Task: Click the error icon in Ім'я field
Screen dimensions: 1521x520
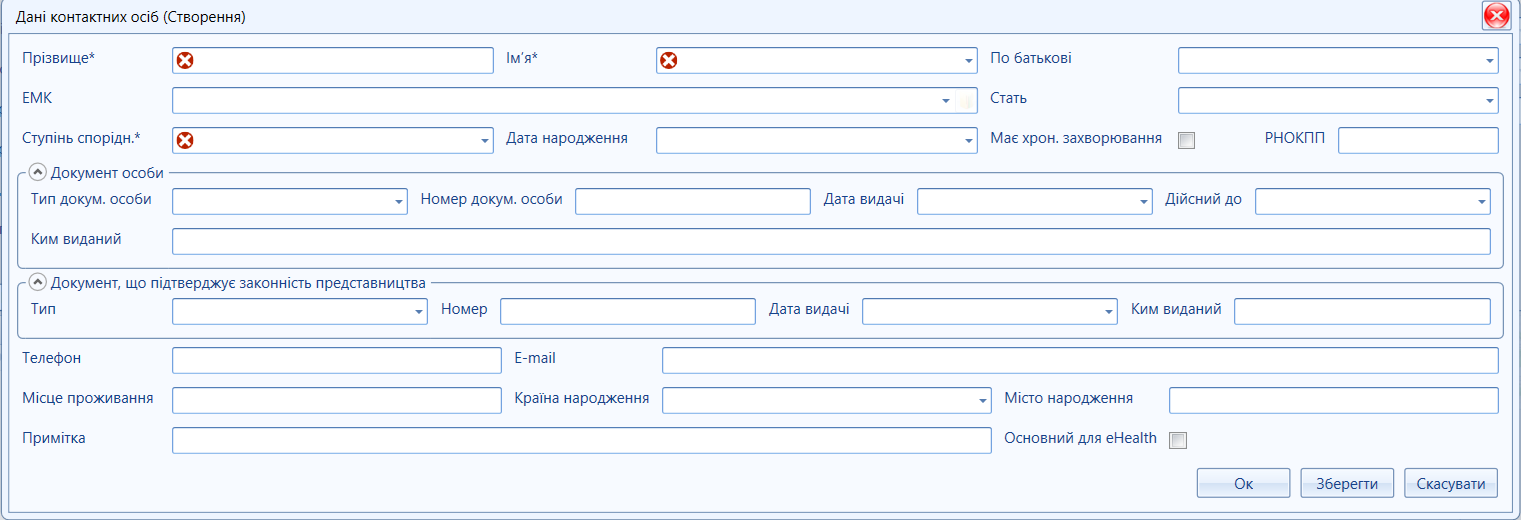Action: point(668,61)
